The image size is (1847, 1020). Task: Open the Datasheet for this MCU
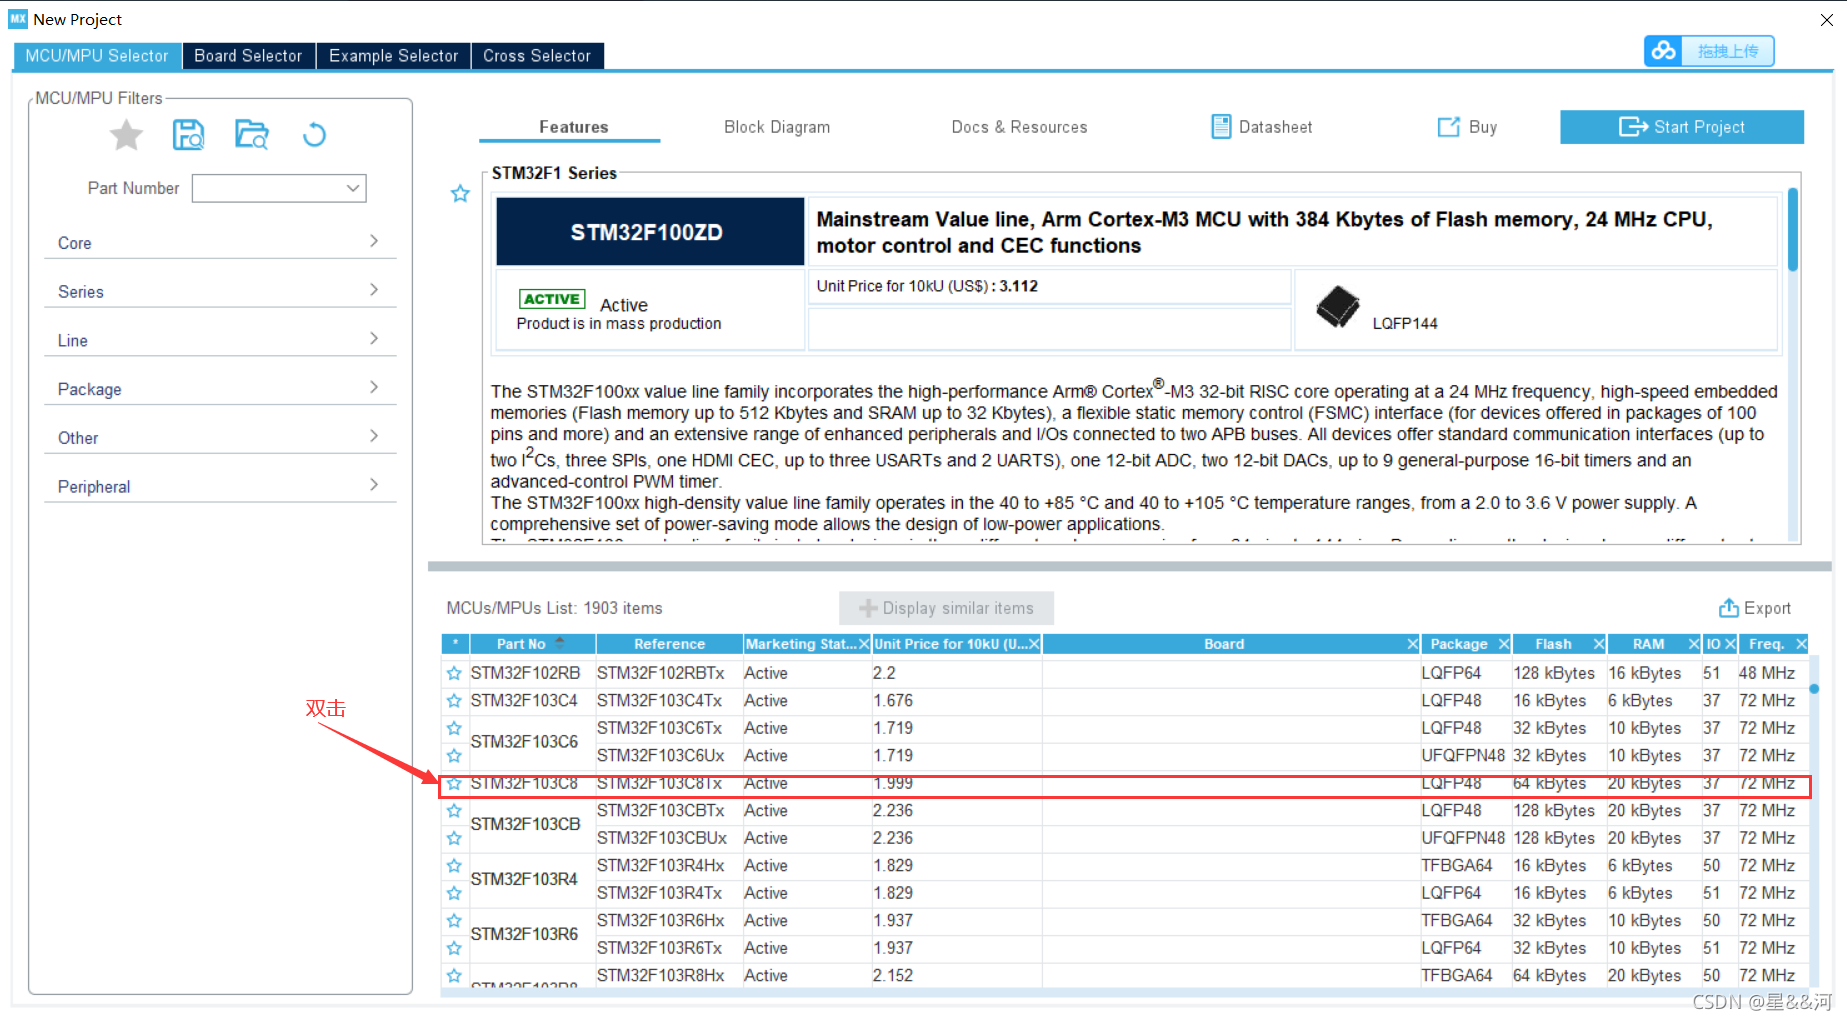(x=1261, y=127)
